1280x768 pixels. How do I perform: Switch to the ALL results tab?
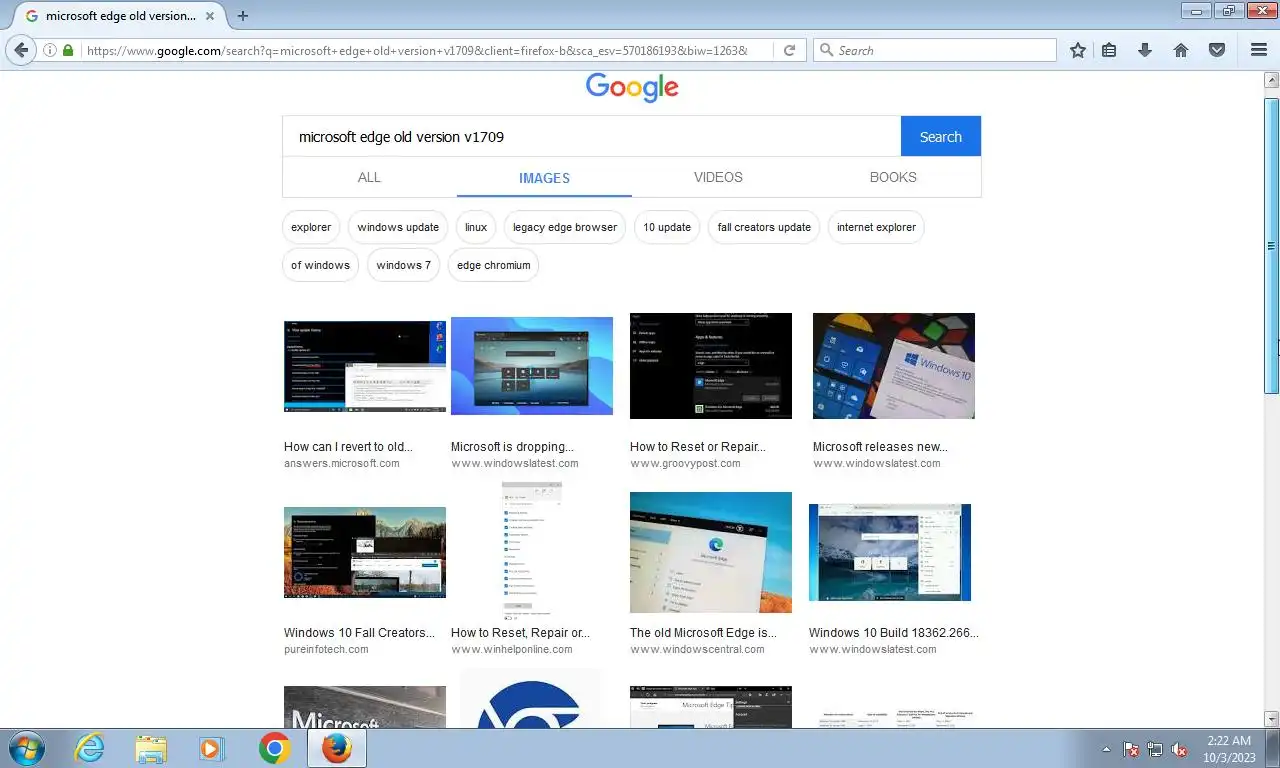point(369,177)
